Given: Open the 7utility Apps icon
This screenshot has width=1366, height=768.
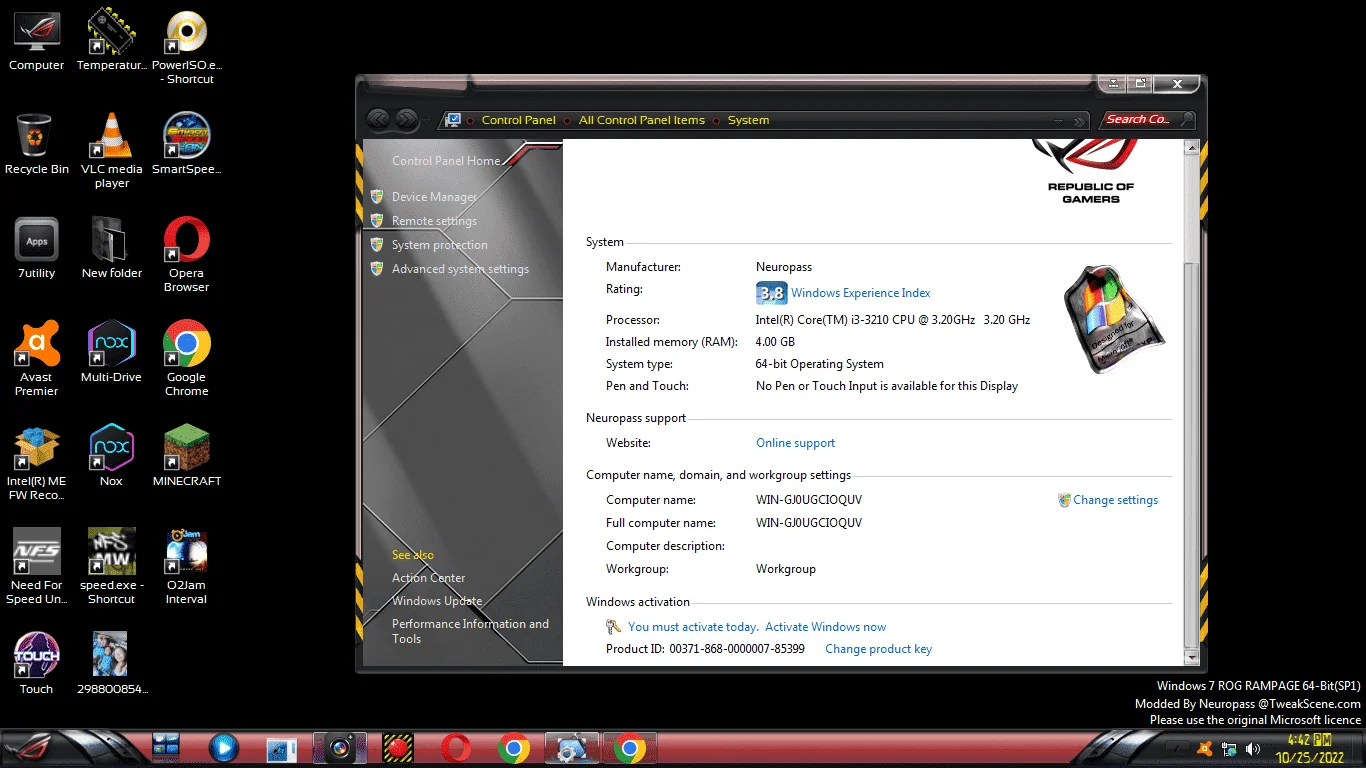Looking at the screenshot, I should (x=36, y=248).
